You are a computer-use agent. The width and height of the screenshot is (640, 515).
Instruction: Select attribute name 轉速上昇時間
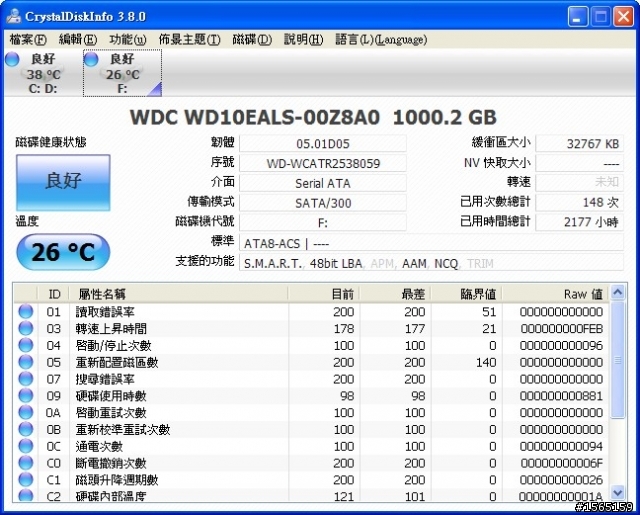111,329
